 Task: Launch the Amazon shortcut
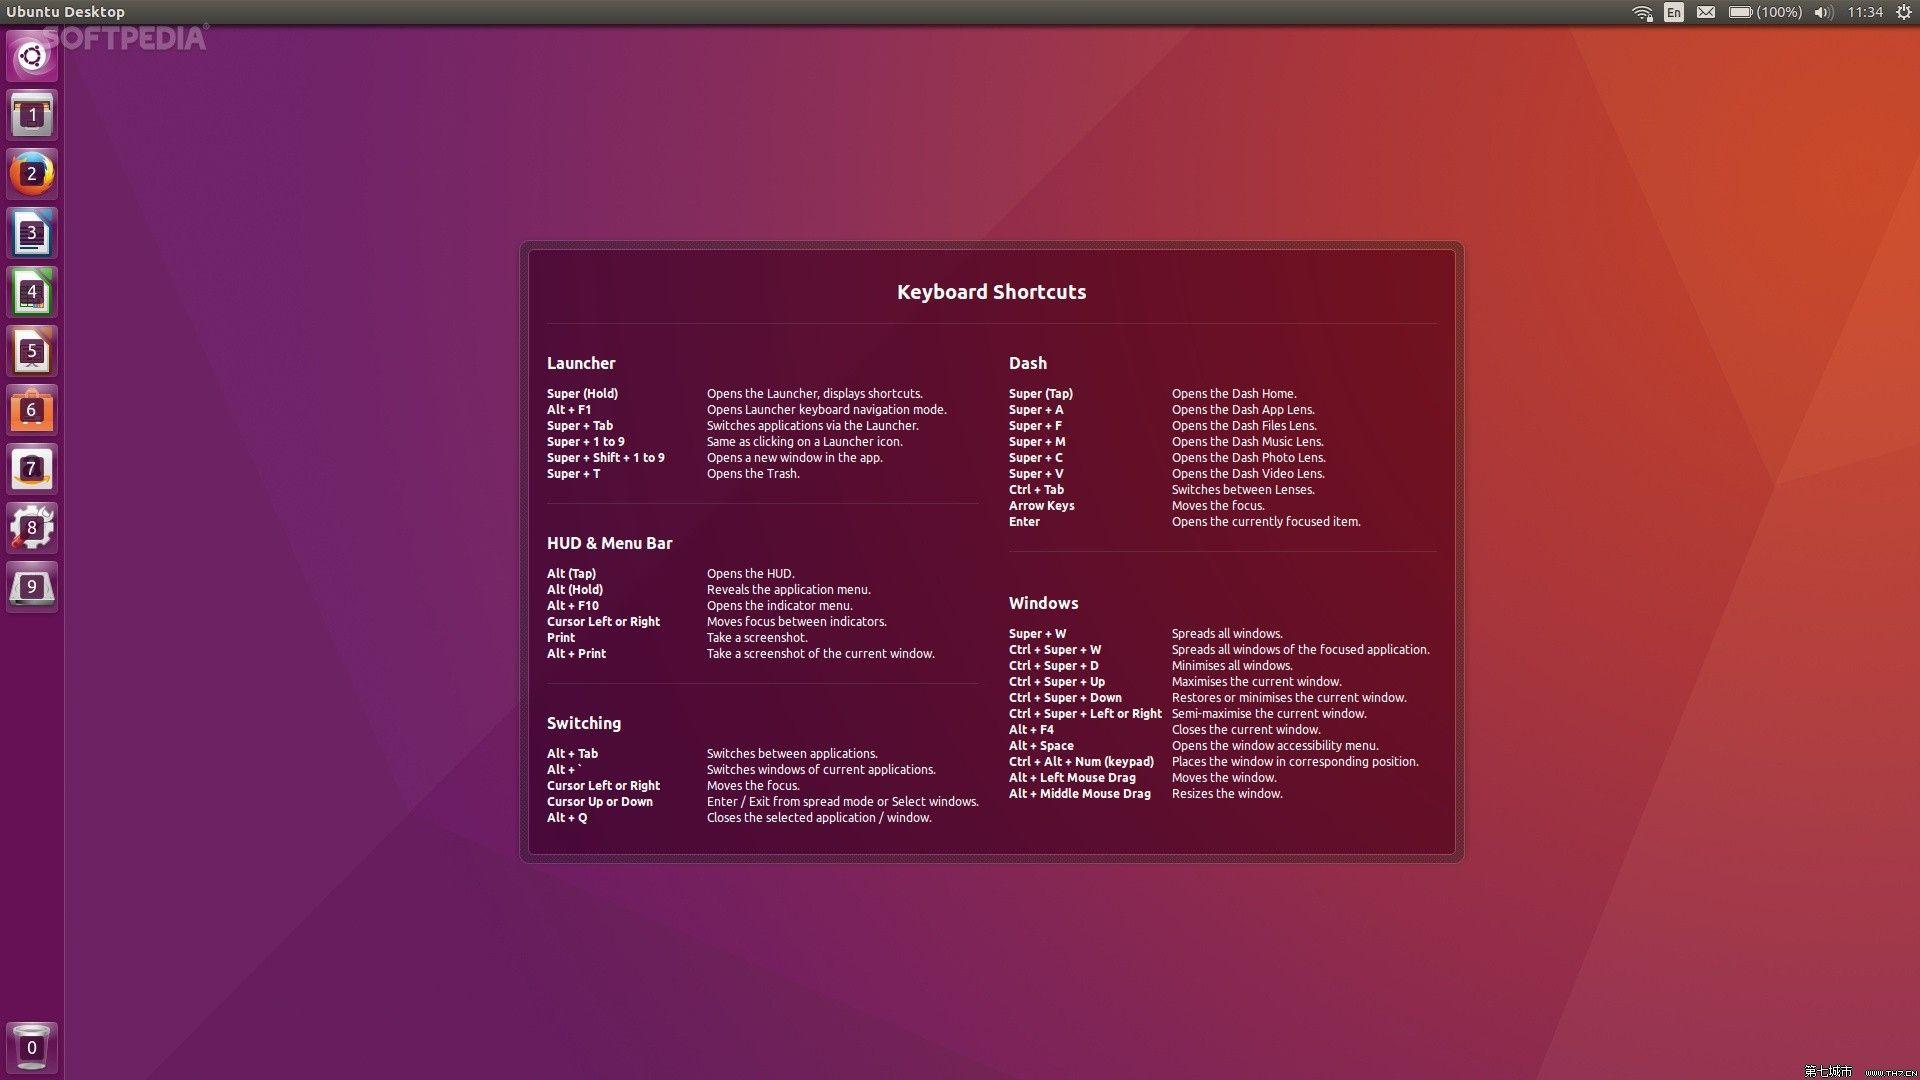point(32,469)
